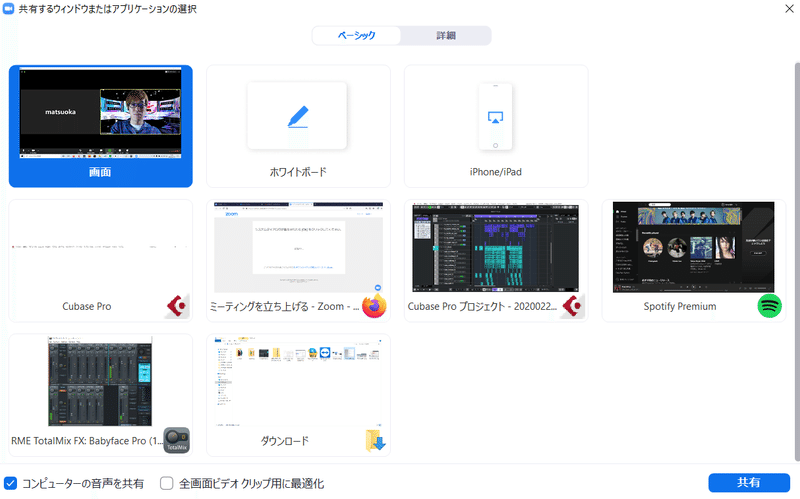Uncheck コンピューターの音声を共有 checkbox
Viewport: 800px width, 499px height.
(x=10, y=483)
